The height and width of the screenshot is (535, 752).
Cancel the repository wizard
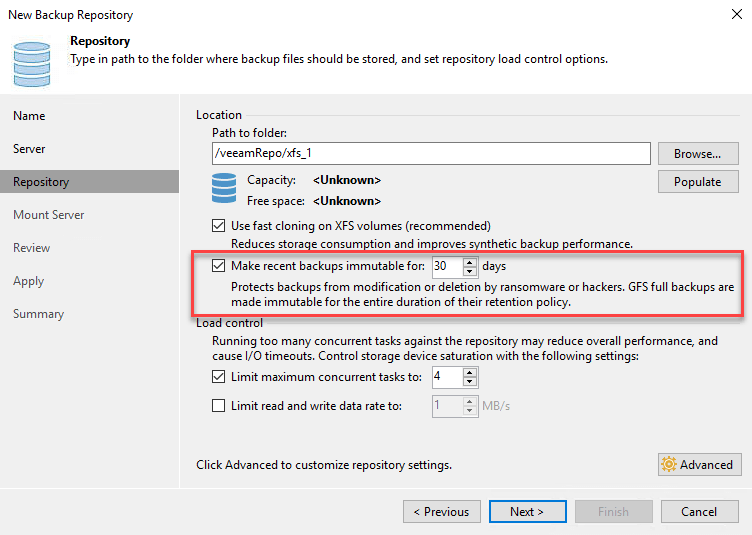point(698,511)
